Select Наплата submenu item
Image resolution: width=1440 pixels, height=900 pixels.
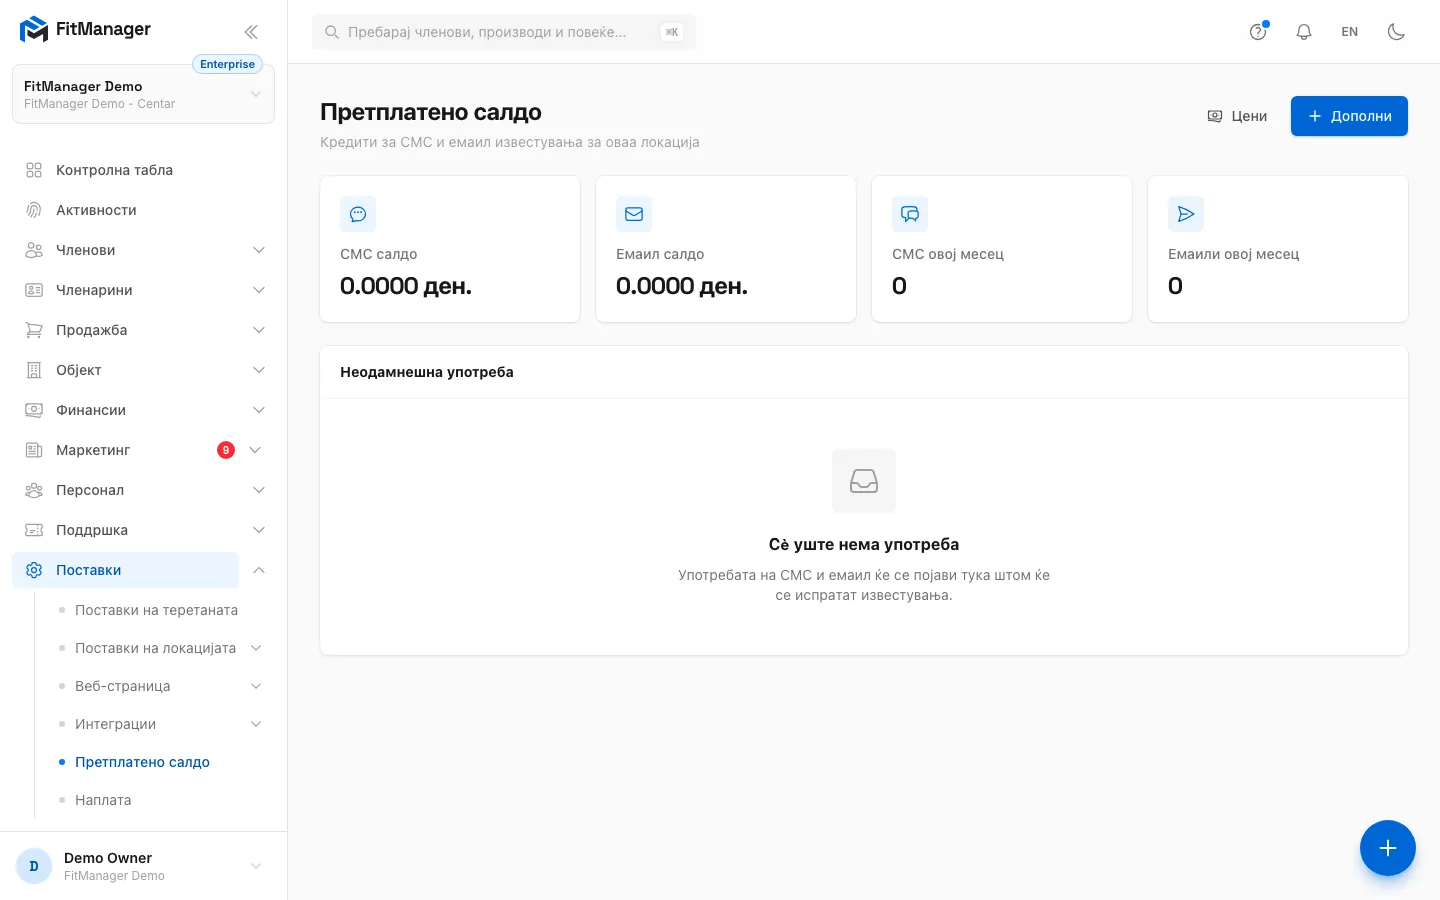pyautogui.click(x=103, y=800)
